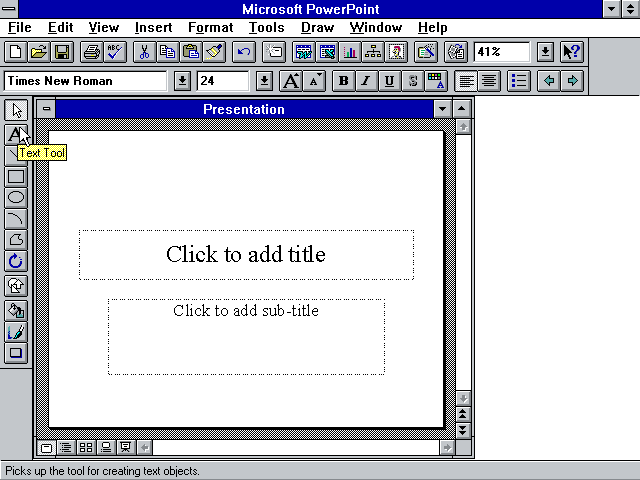Toggle Line with the pen icon

click(x=16, y=332)
